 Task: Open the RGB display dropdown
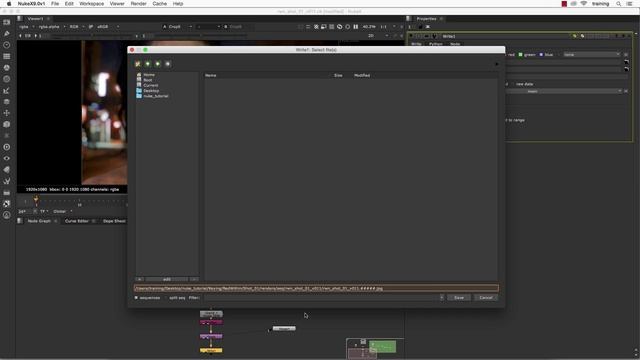76,27
